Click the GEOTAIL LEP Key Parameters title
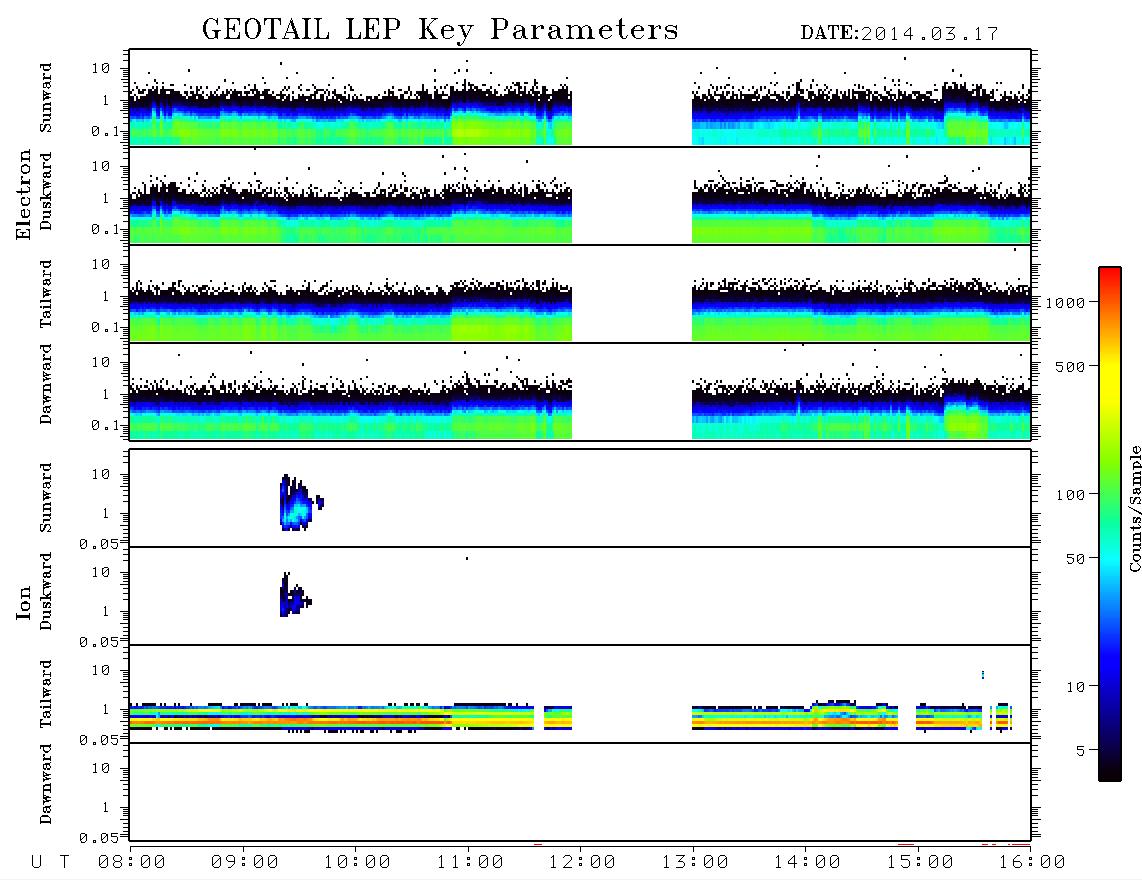This screenshot has height=880, width=1142. point(440,30)
